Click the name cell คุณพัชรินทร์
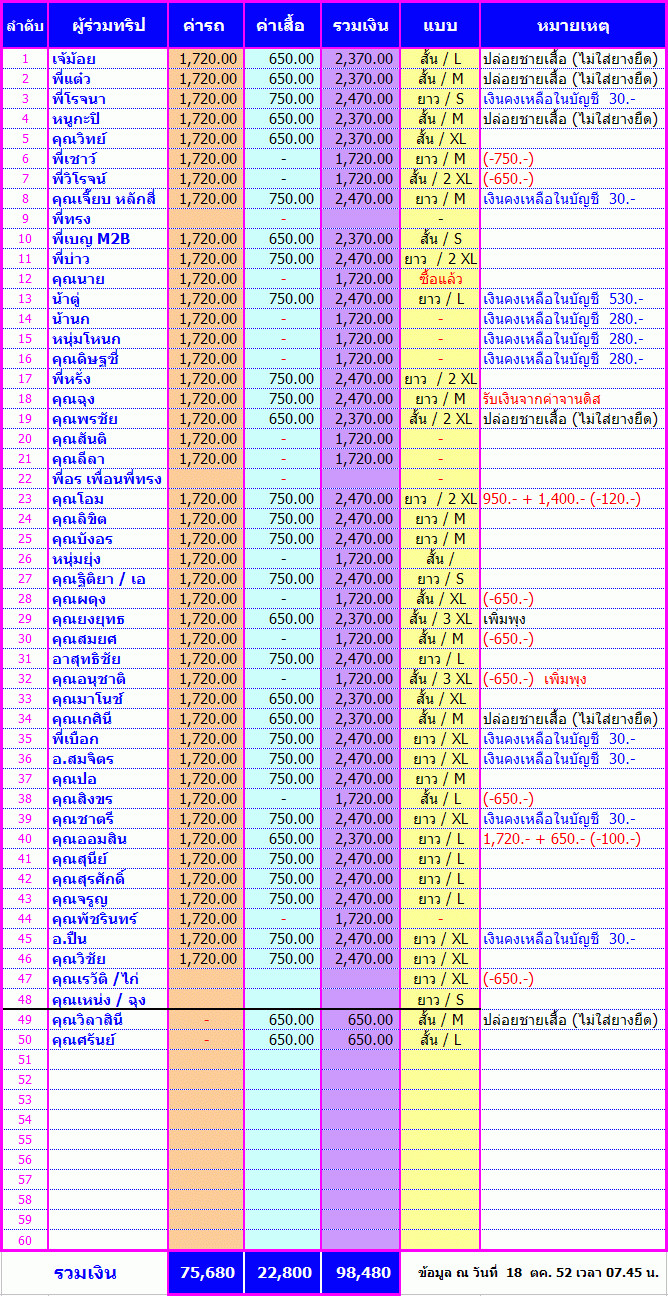668x1296 pixels. 108,918
